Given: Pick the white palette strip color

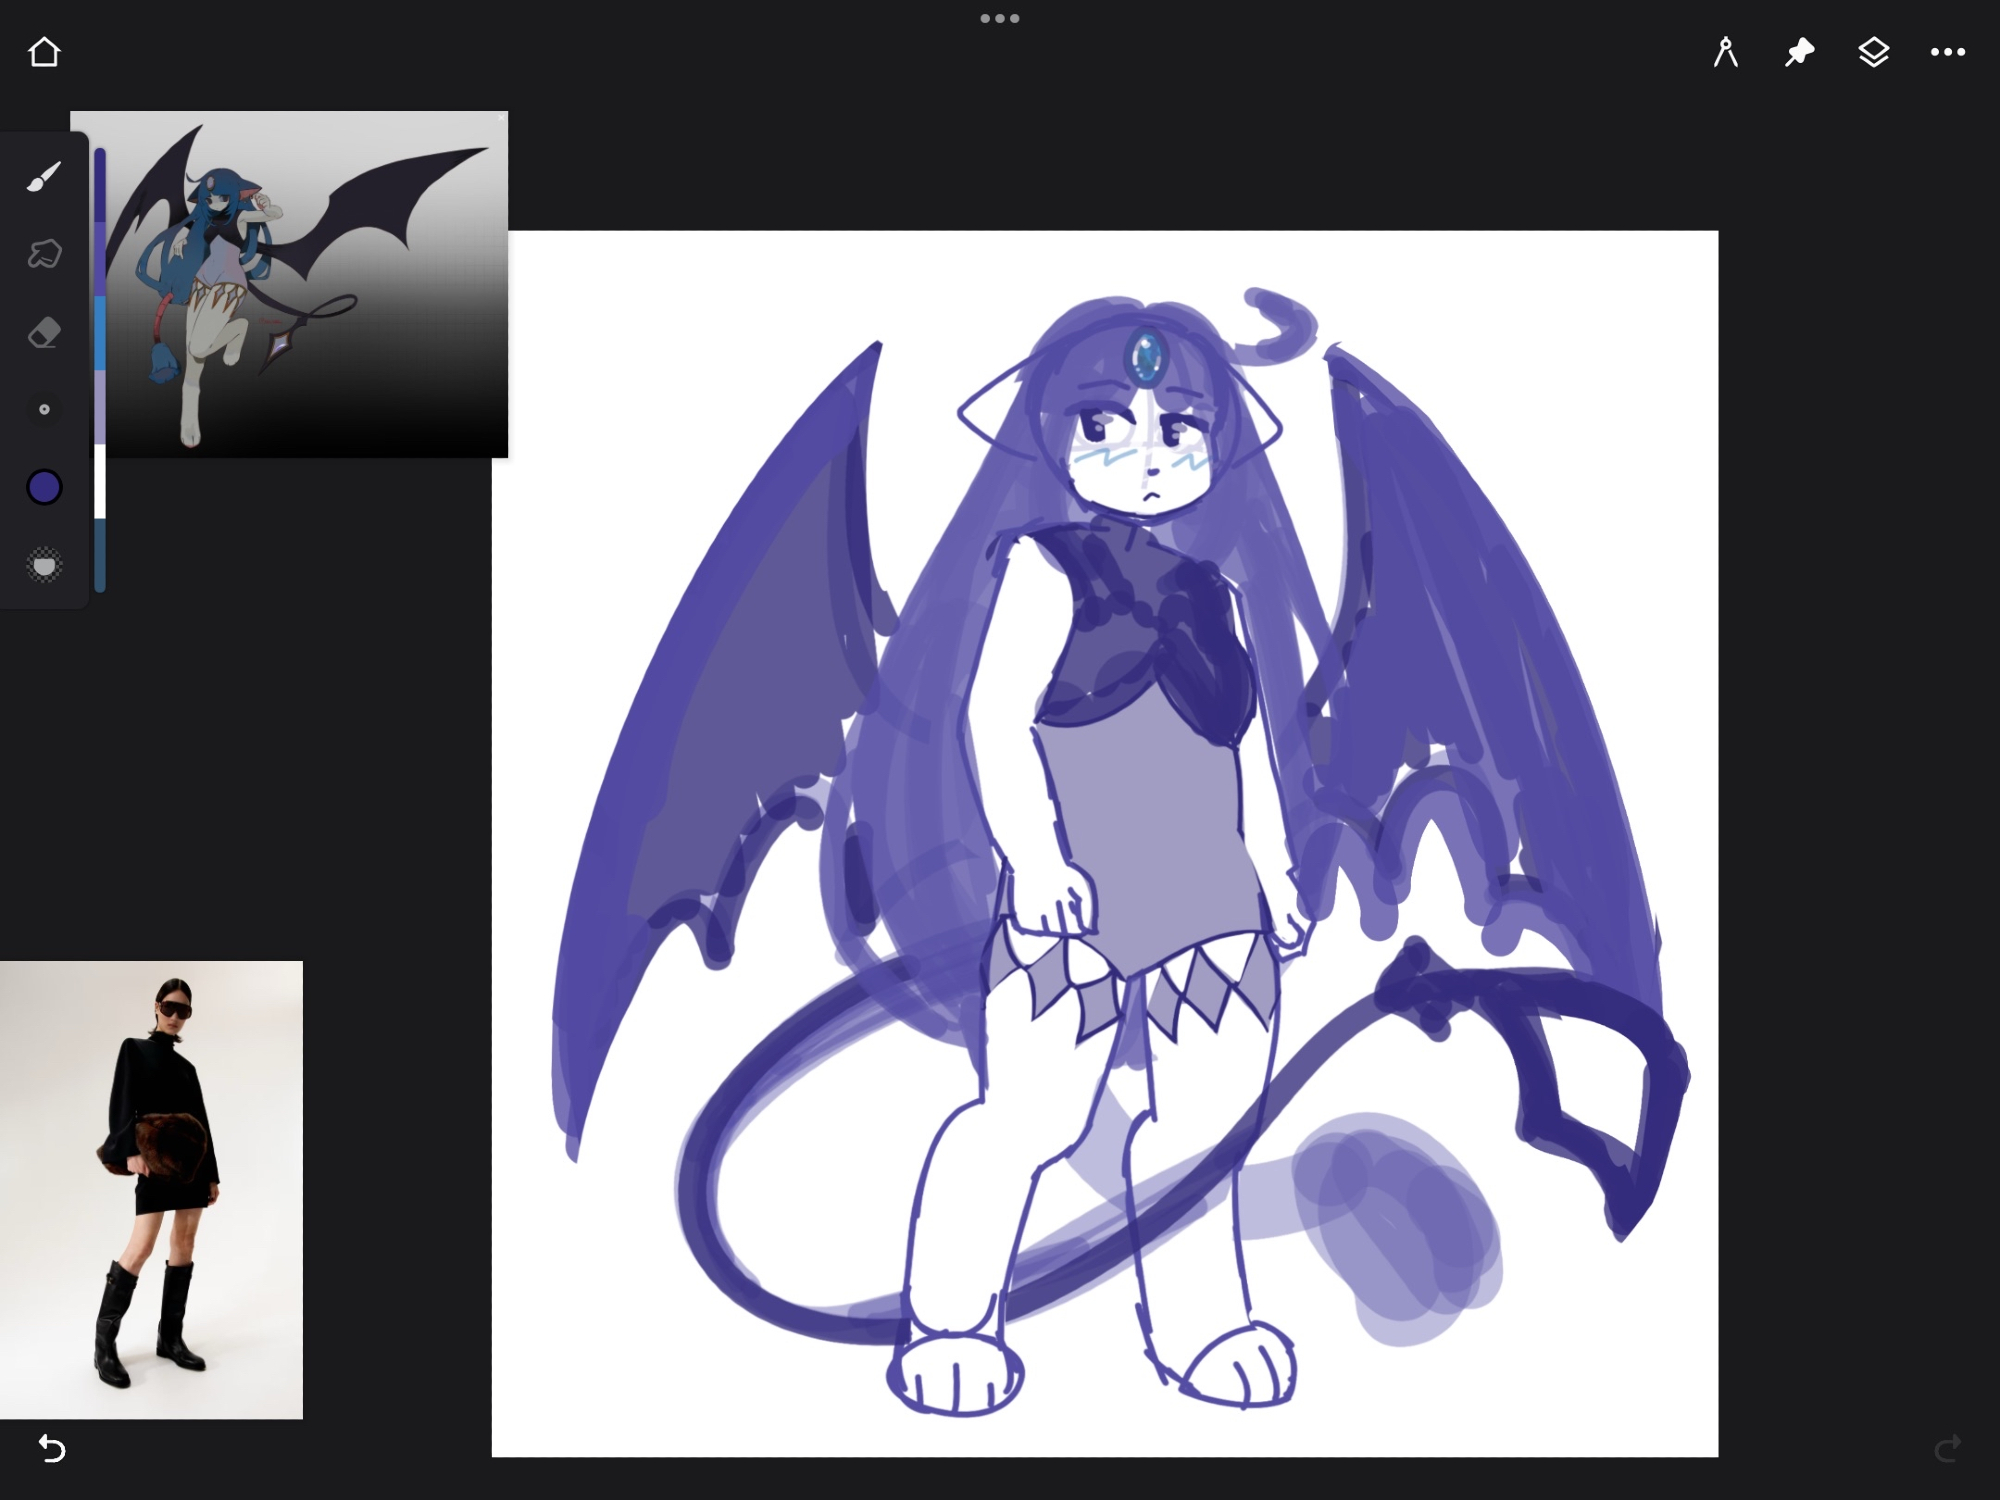Looking at the screenshot, I should (100, 482).
